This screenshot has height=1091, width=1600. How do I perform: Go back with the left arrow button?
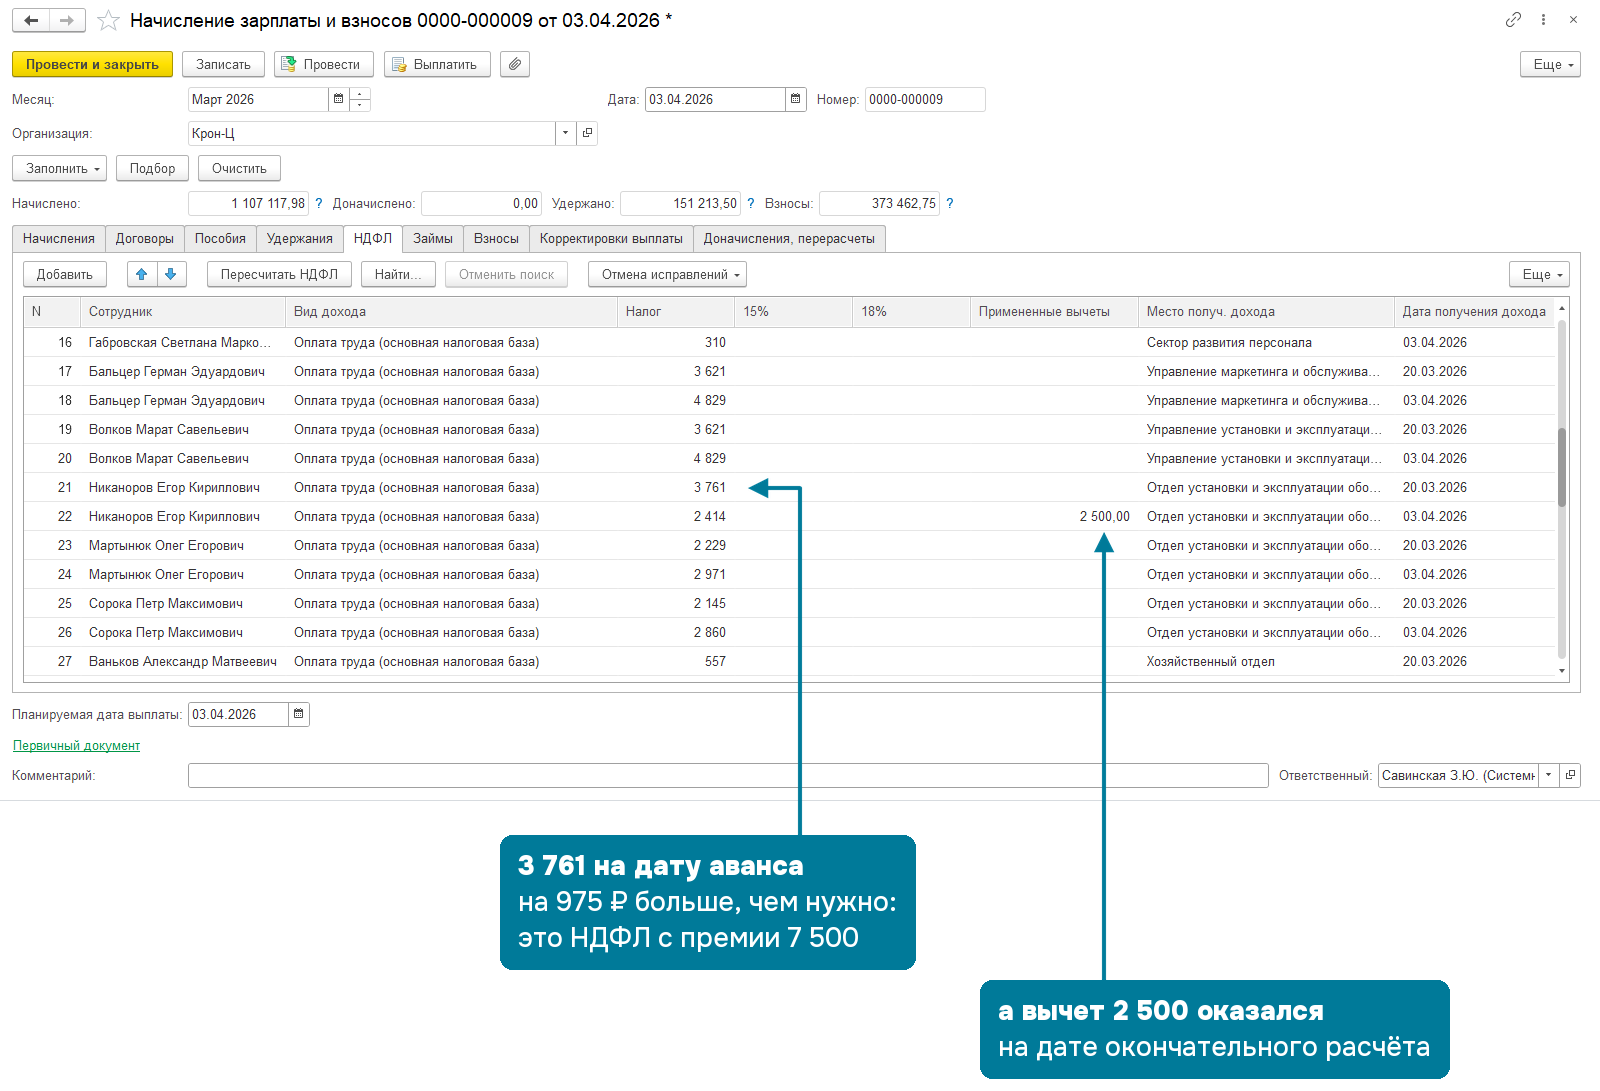(31, 20)
